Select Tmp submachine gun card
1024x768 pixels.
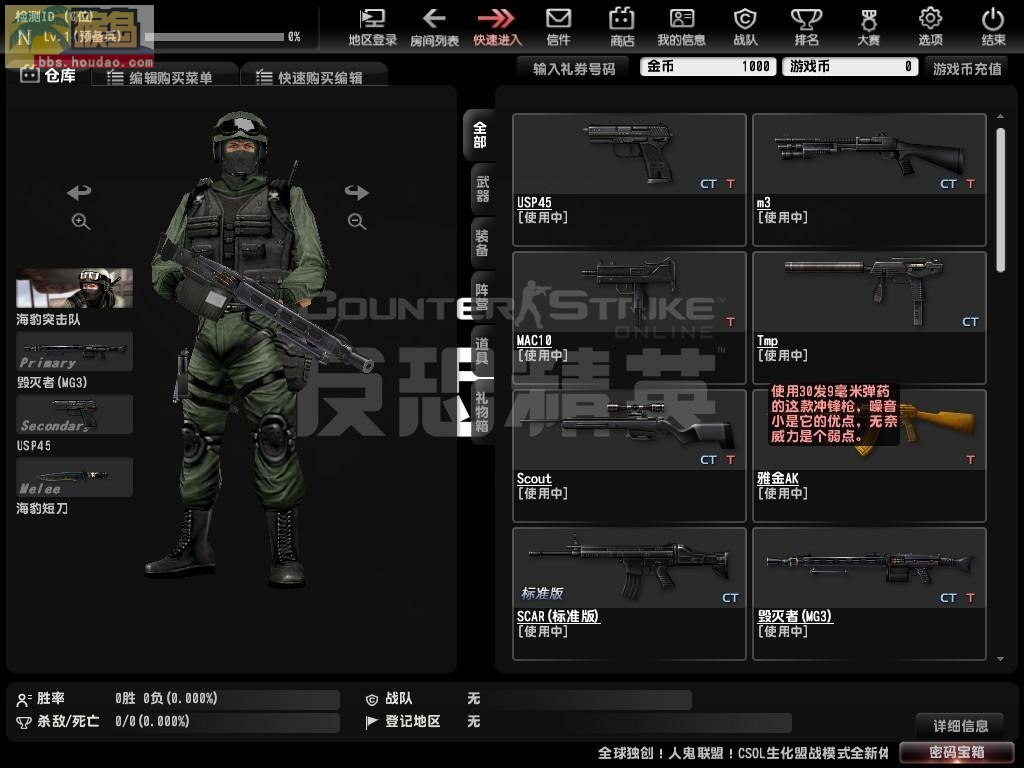pos(869,317)
